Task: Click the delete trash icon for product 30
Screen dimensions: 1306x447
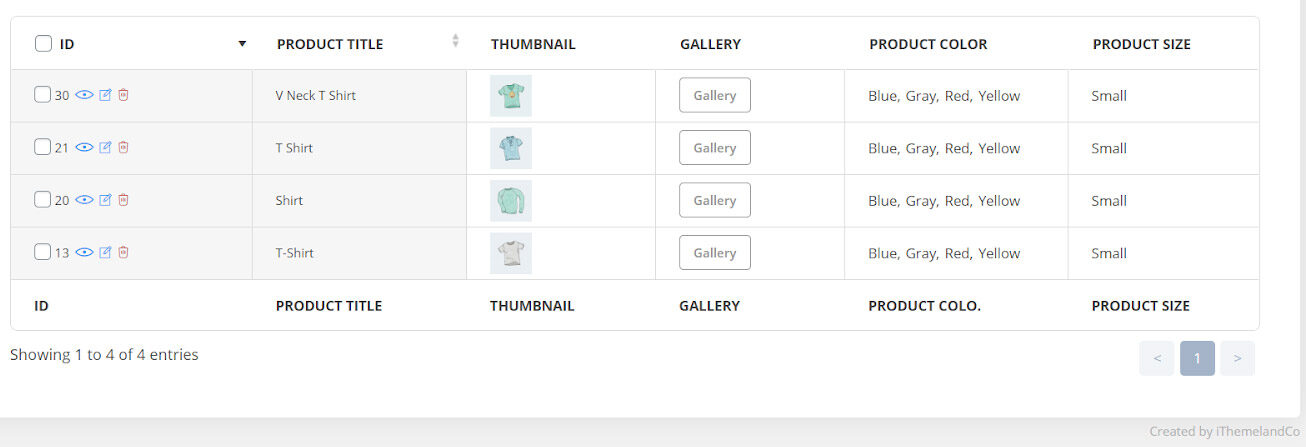Action: (x=123, y=95)
